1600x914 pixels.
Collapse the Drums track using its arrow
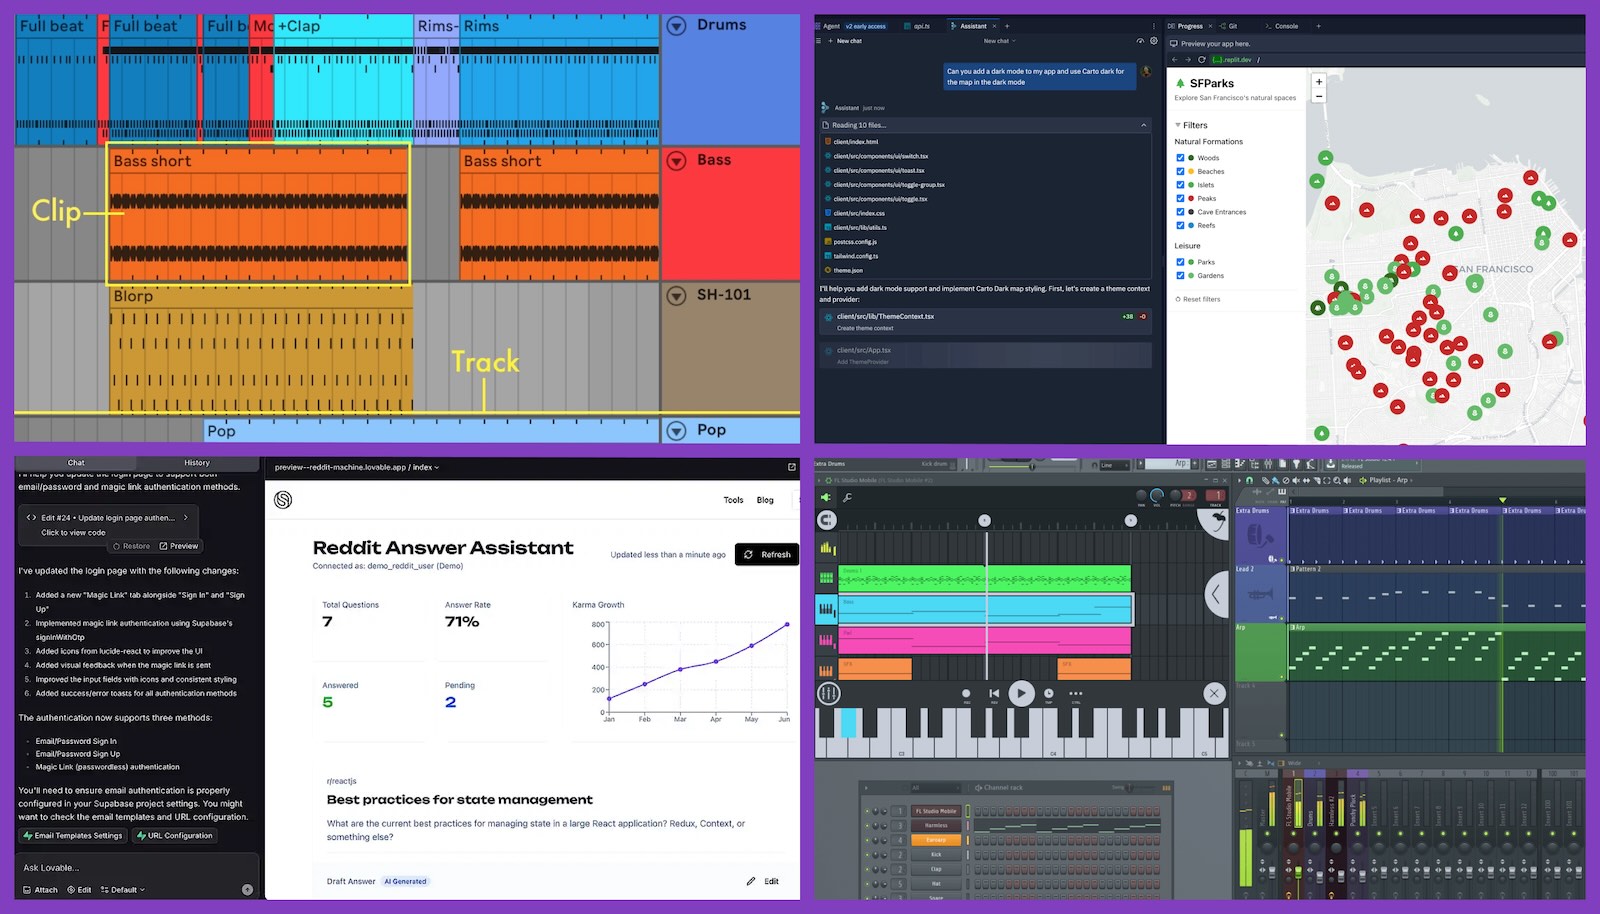tap(680, 25)
